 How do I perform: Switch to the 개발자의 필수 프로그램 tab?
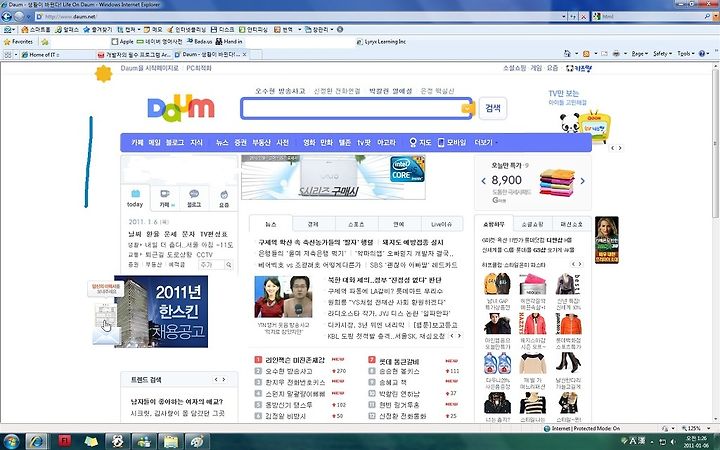click(x=135, y=55)
